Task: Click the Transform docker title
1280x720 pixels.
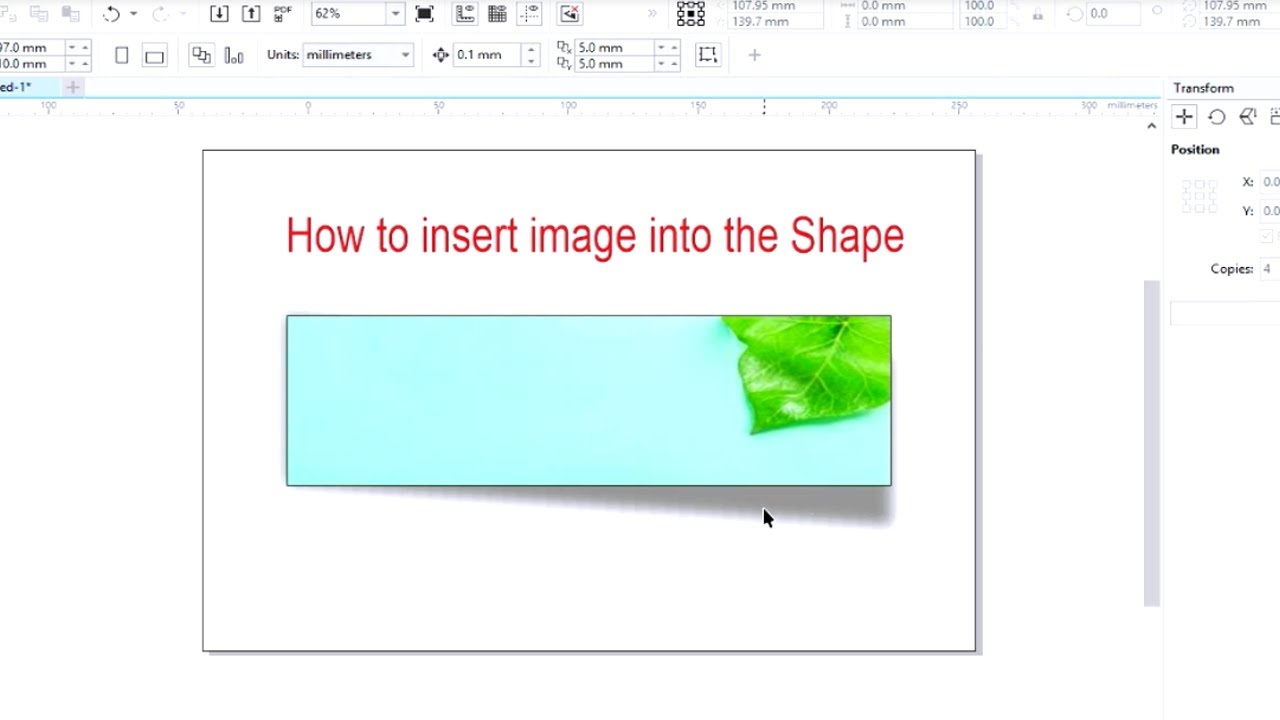Action: click(x=1203, y=88)
